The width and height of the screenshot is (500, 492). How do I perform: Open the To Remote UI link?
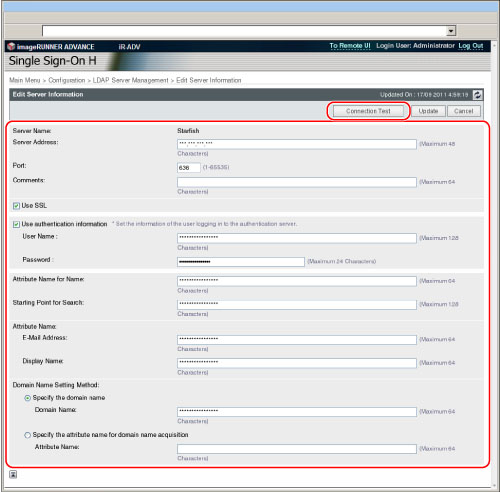pos(350,46)
